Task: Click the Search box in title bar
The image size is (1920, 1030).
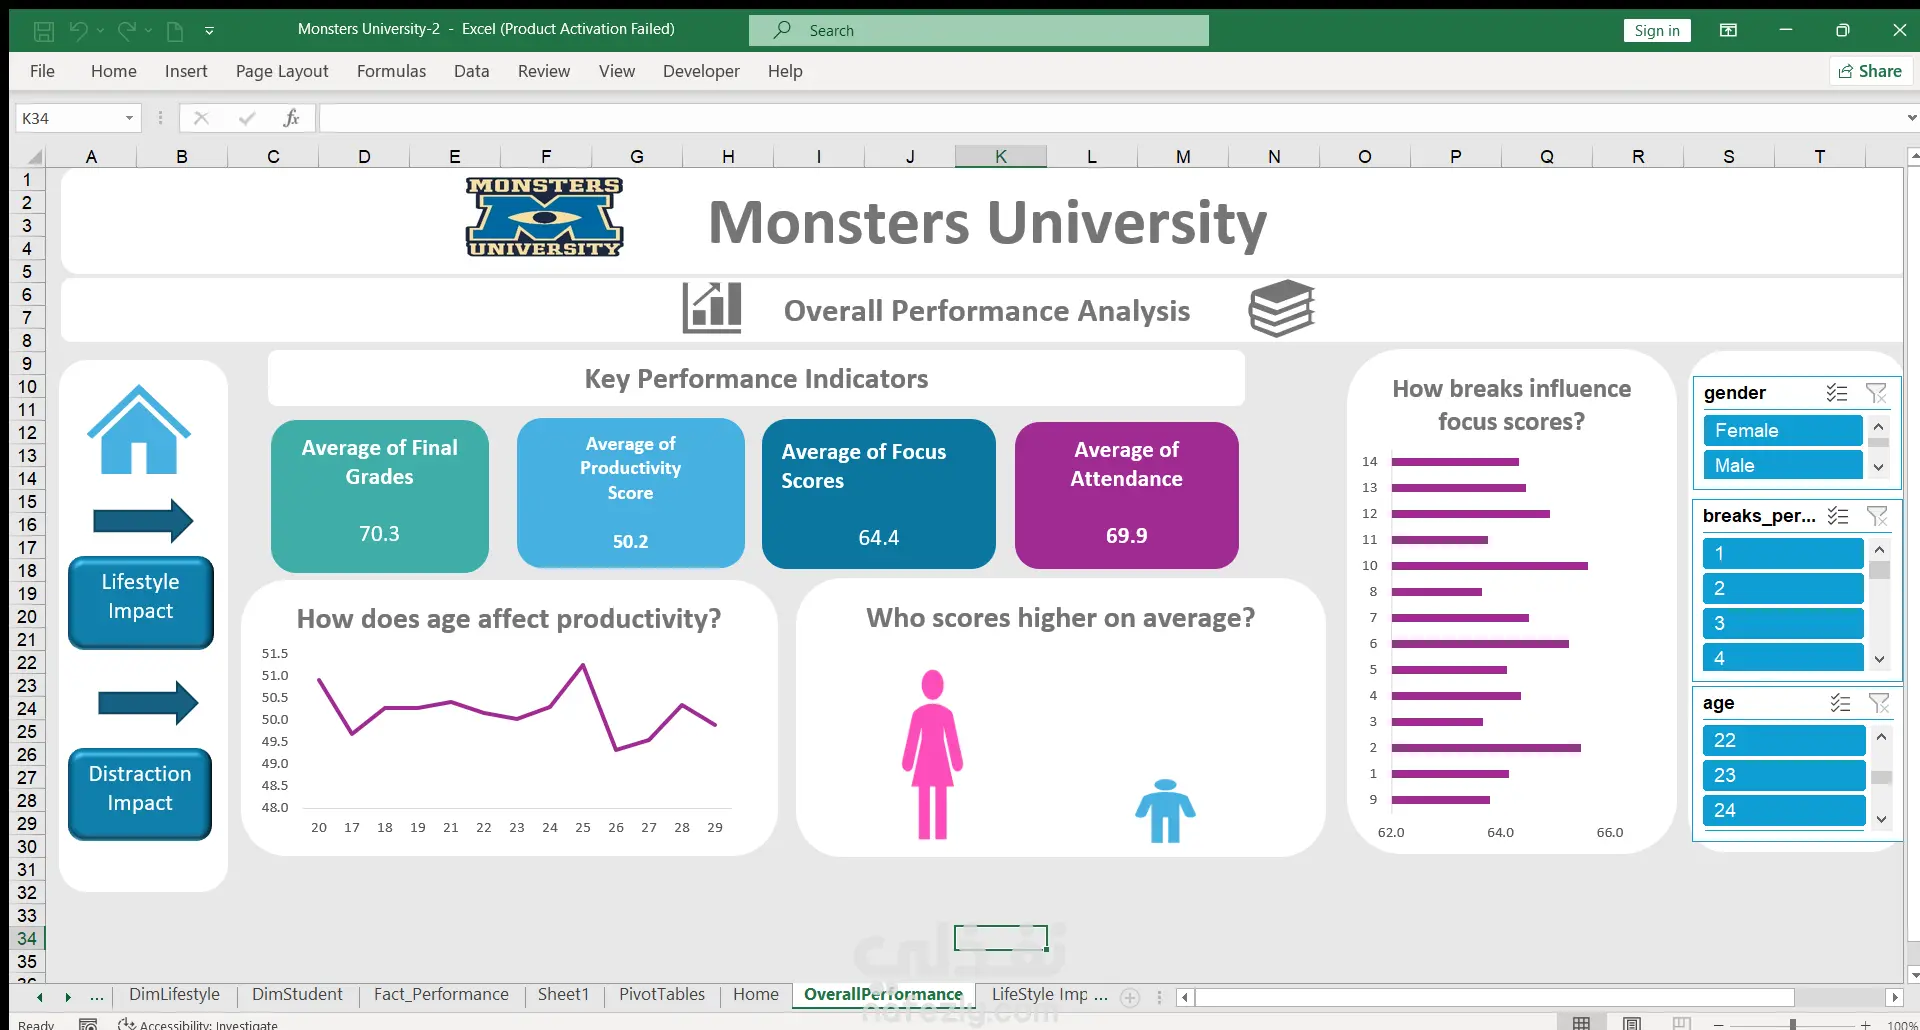Action: point(979,31)
